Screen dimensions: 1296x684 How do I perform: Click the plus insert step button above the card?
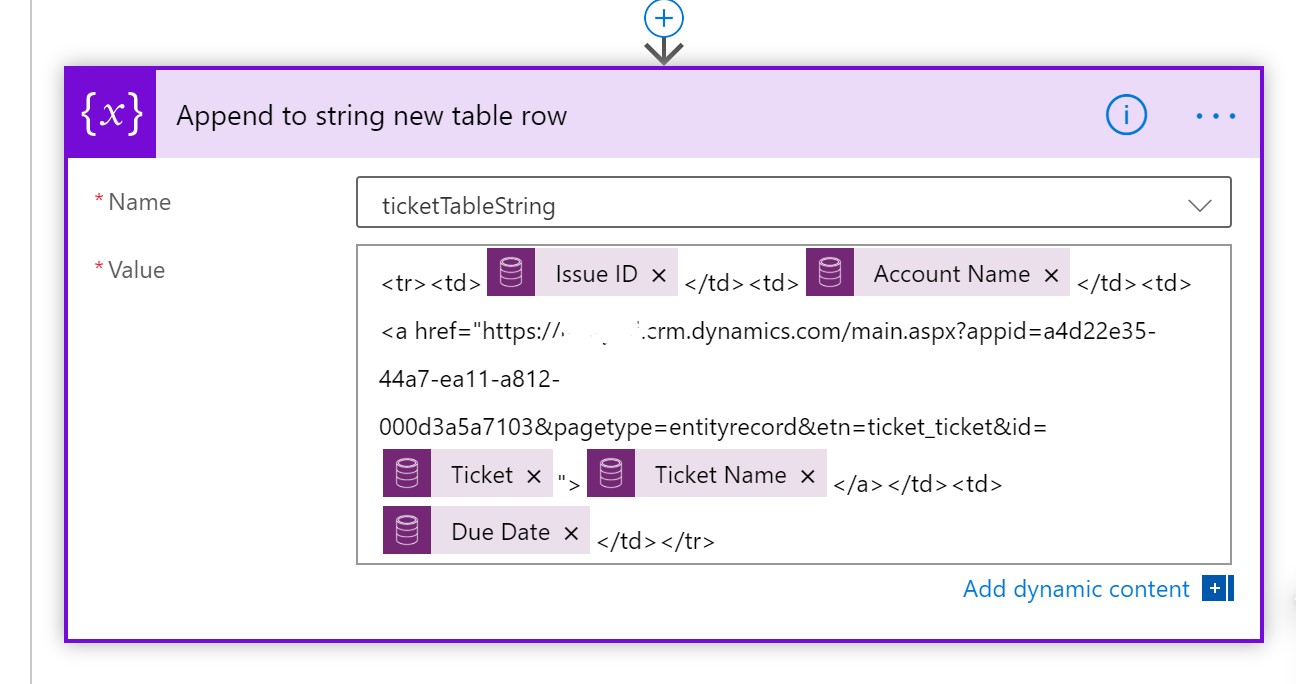(665, 17)
